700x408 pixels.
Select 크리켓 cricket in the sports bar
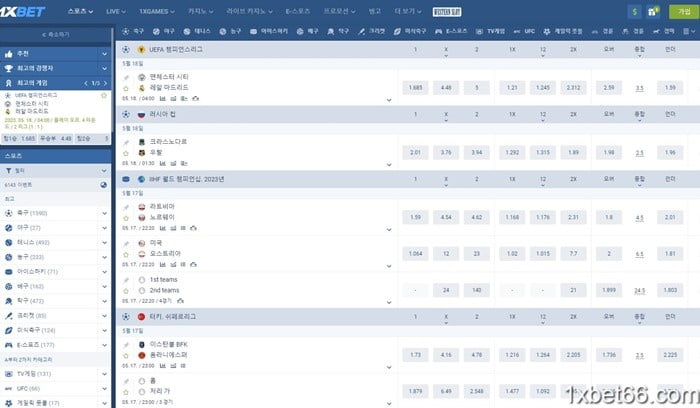coord(371,31)
